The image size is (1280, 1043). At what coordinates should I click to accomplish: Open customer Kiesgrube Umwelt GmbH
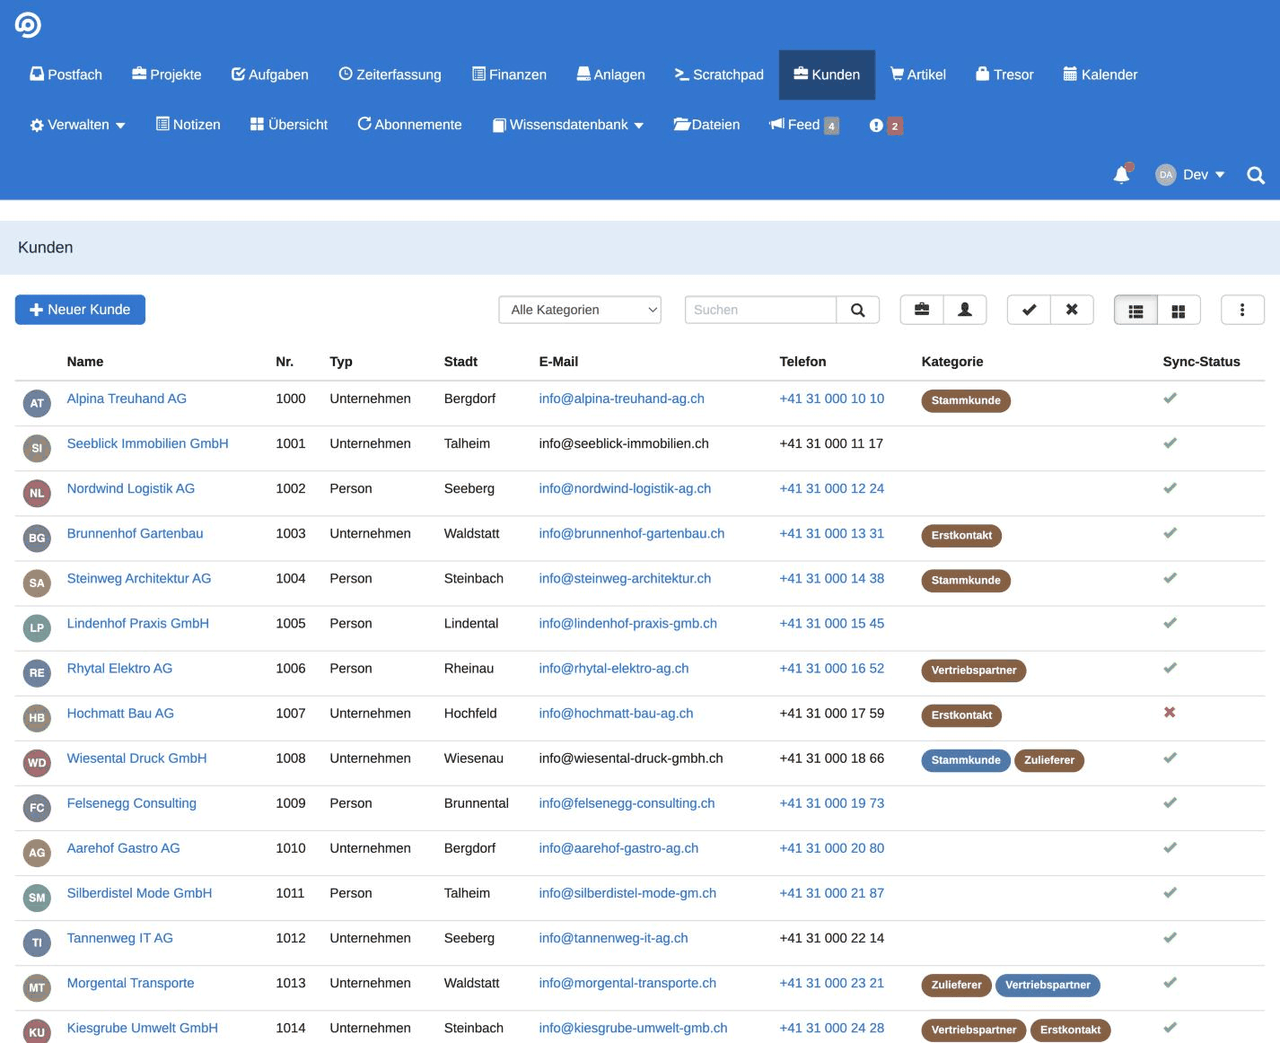pos(142,1028)
